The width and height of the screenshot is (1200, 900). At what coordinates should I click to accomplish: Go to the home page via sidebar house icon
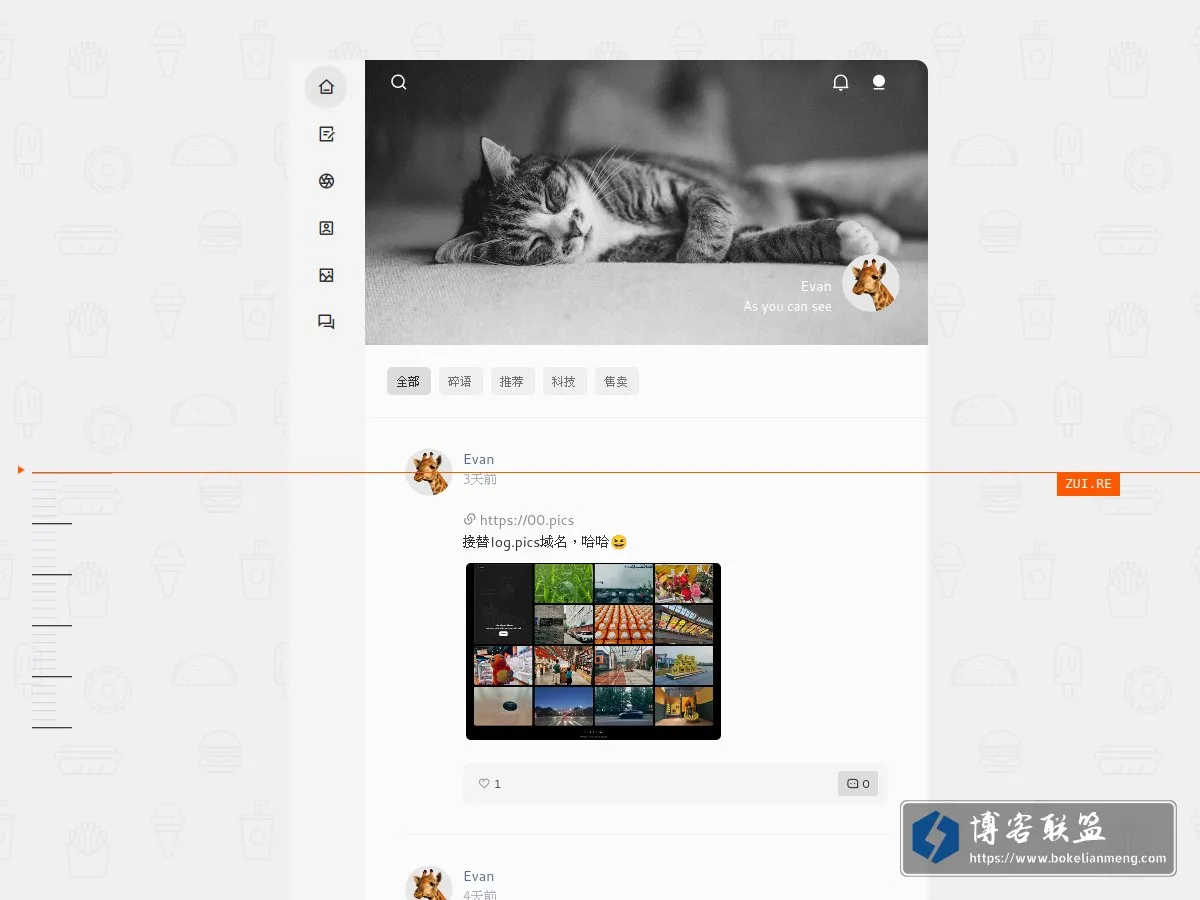click(326, 87)
